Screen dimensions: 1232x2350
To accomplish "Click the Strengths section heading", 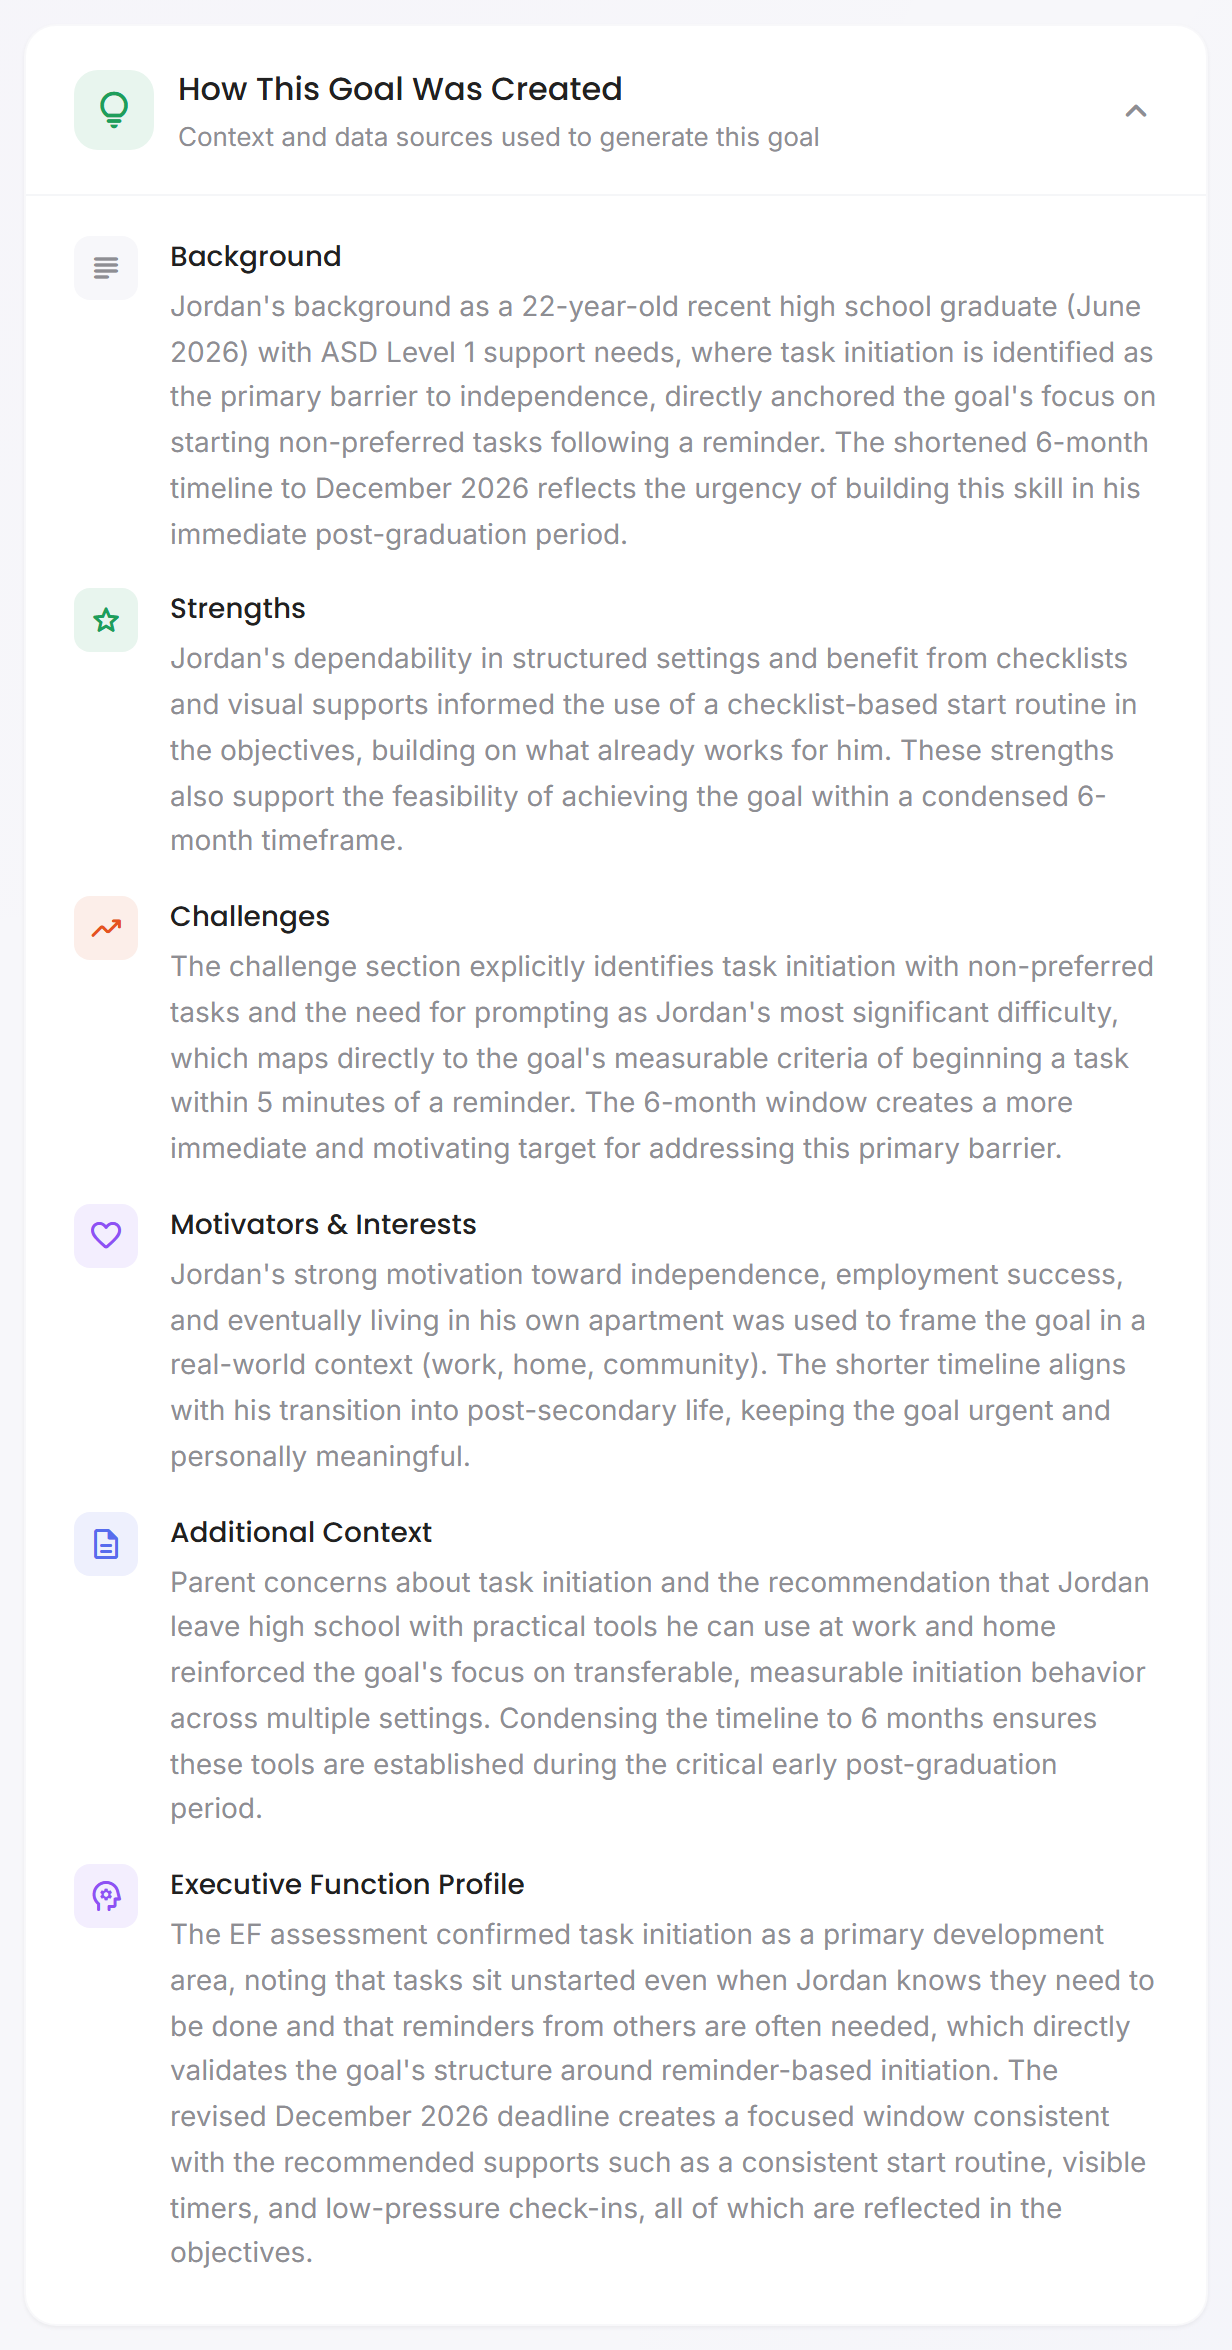I will (x=238, y=609).
